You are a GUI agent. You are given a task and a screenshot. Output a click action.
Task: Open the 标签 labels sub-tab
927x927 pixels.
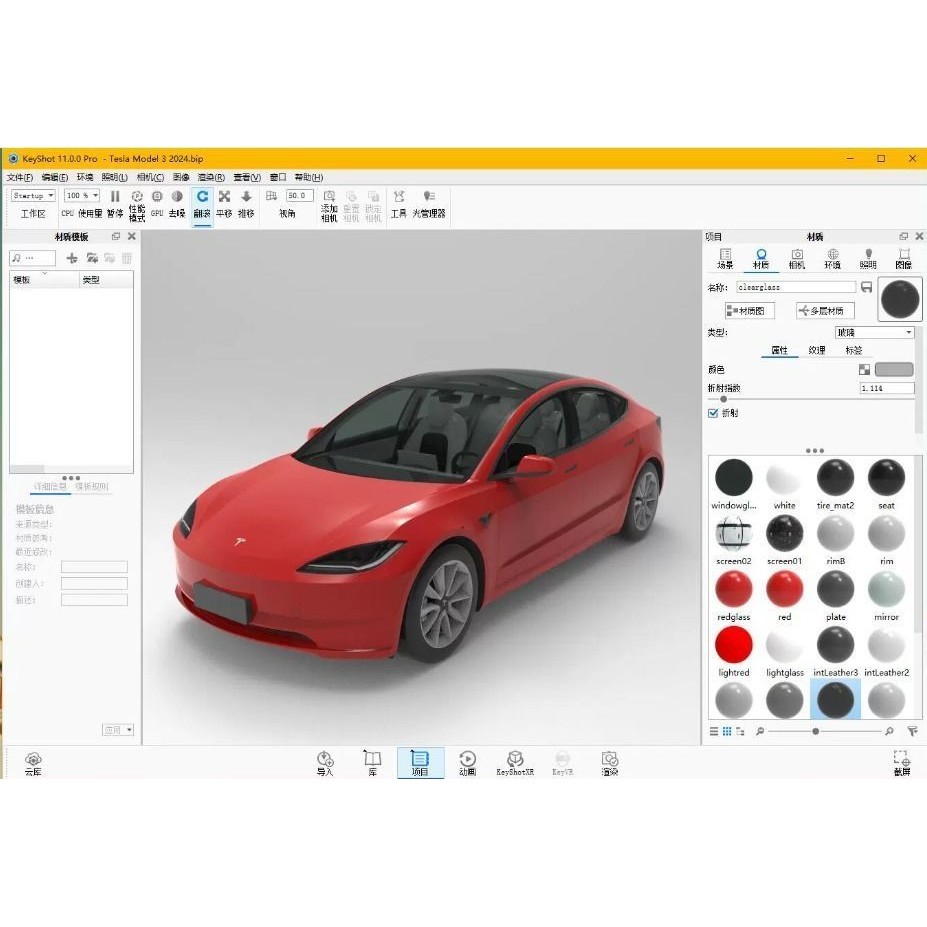(x=854, y=351)
